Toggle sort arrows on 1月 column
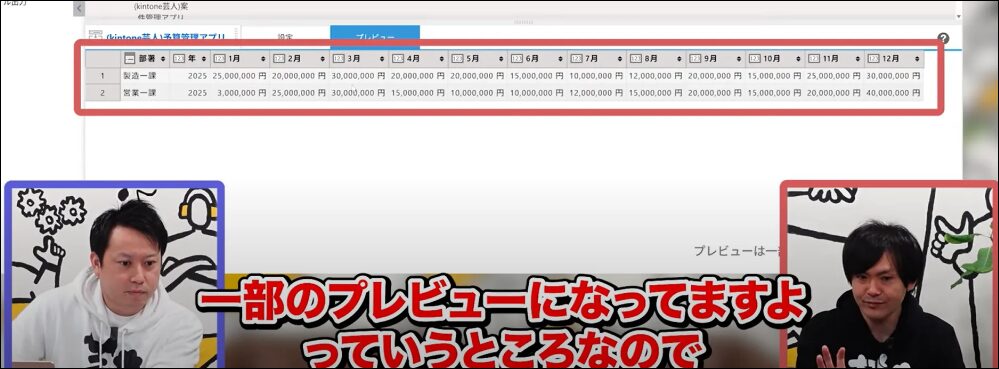This screenshot has width=999, height=369. click(x=263, y=59)
